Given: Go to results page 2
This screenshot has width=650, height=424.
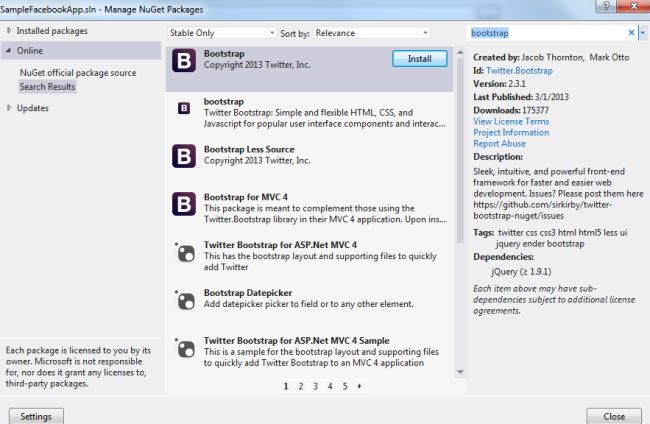Looking at the screenshot, I should [301, 386].
